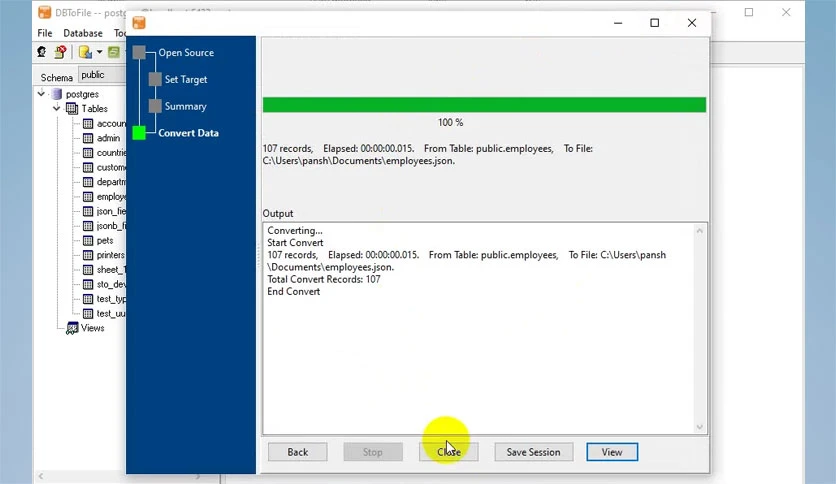
Task: Click the Summary step square
Action: [x=155, y=106]
